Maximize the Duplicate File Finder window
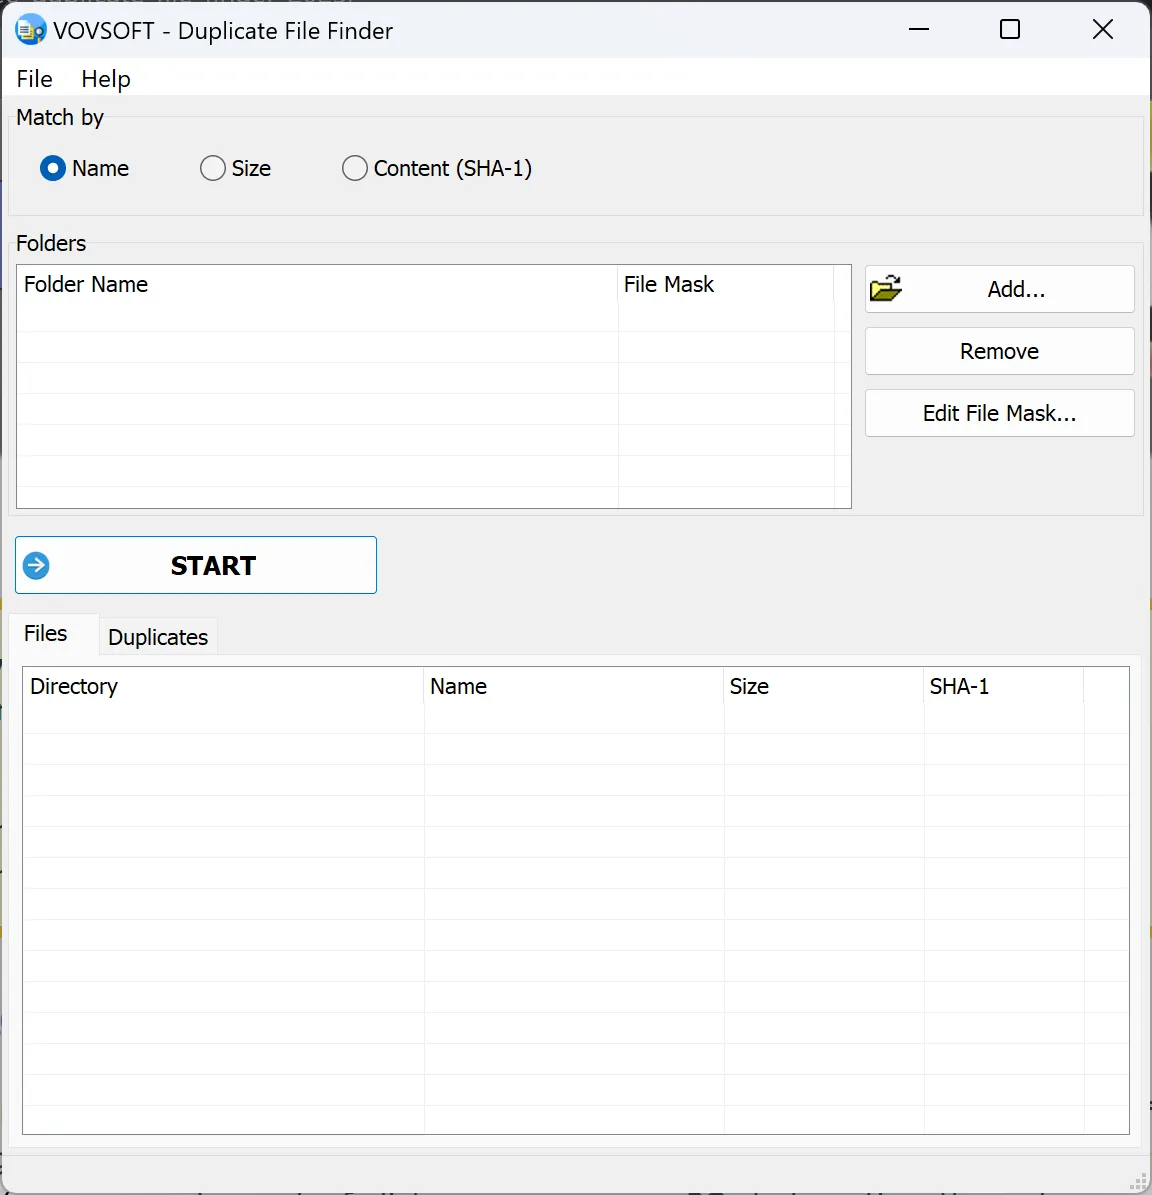 pyautogui.click(x=1010, y=30)
